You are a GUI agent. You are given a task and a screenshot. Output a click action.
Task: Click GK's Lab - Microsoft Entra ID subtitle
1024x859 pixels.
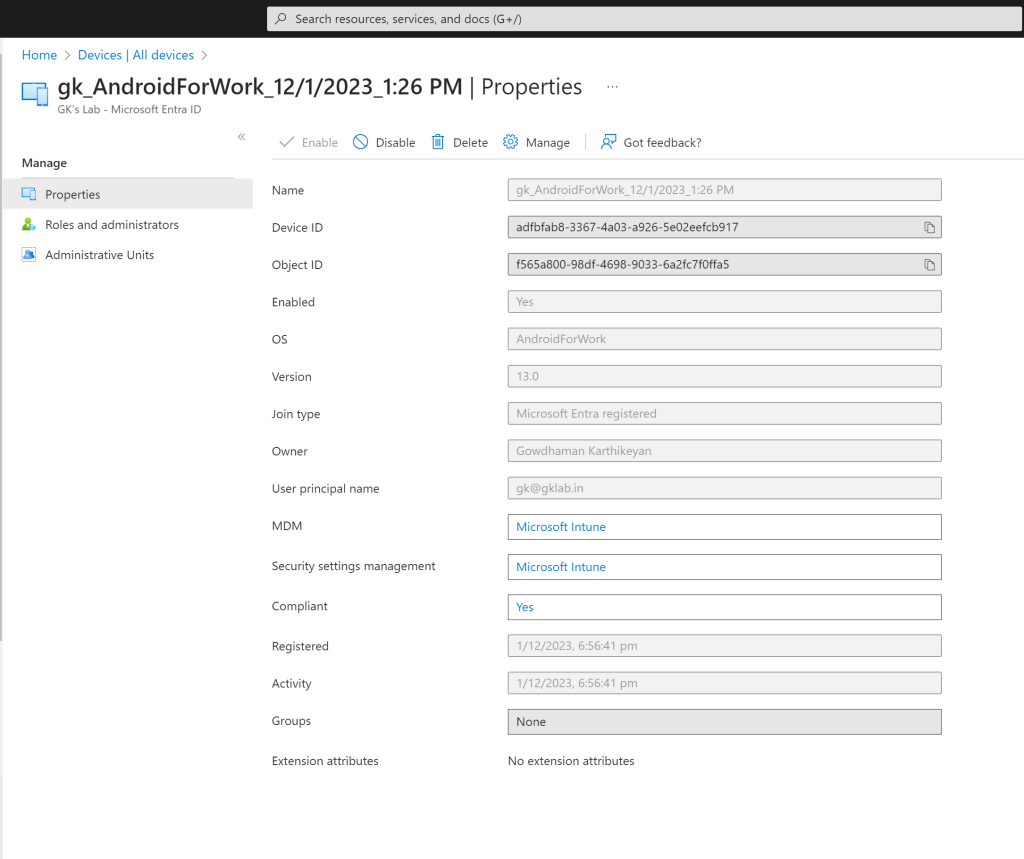(129, 110)
